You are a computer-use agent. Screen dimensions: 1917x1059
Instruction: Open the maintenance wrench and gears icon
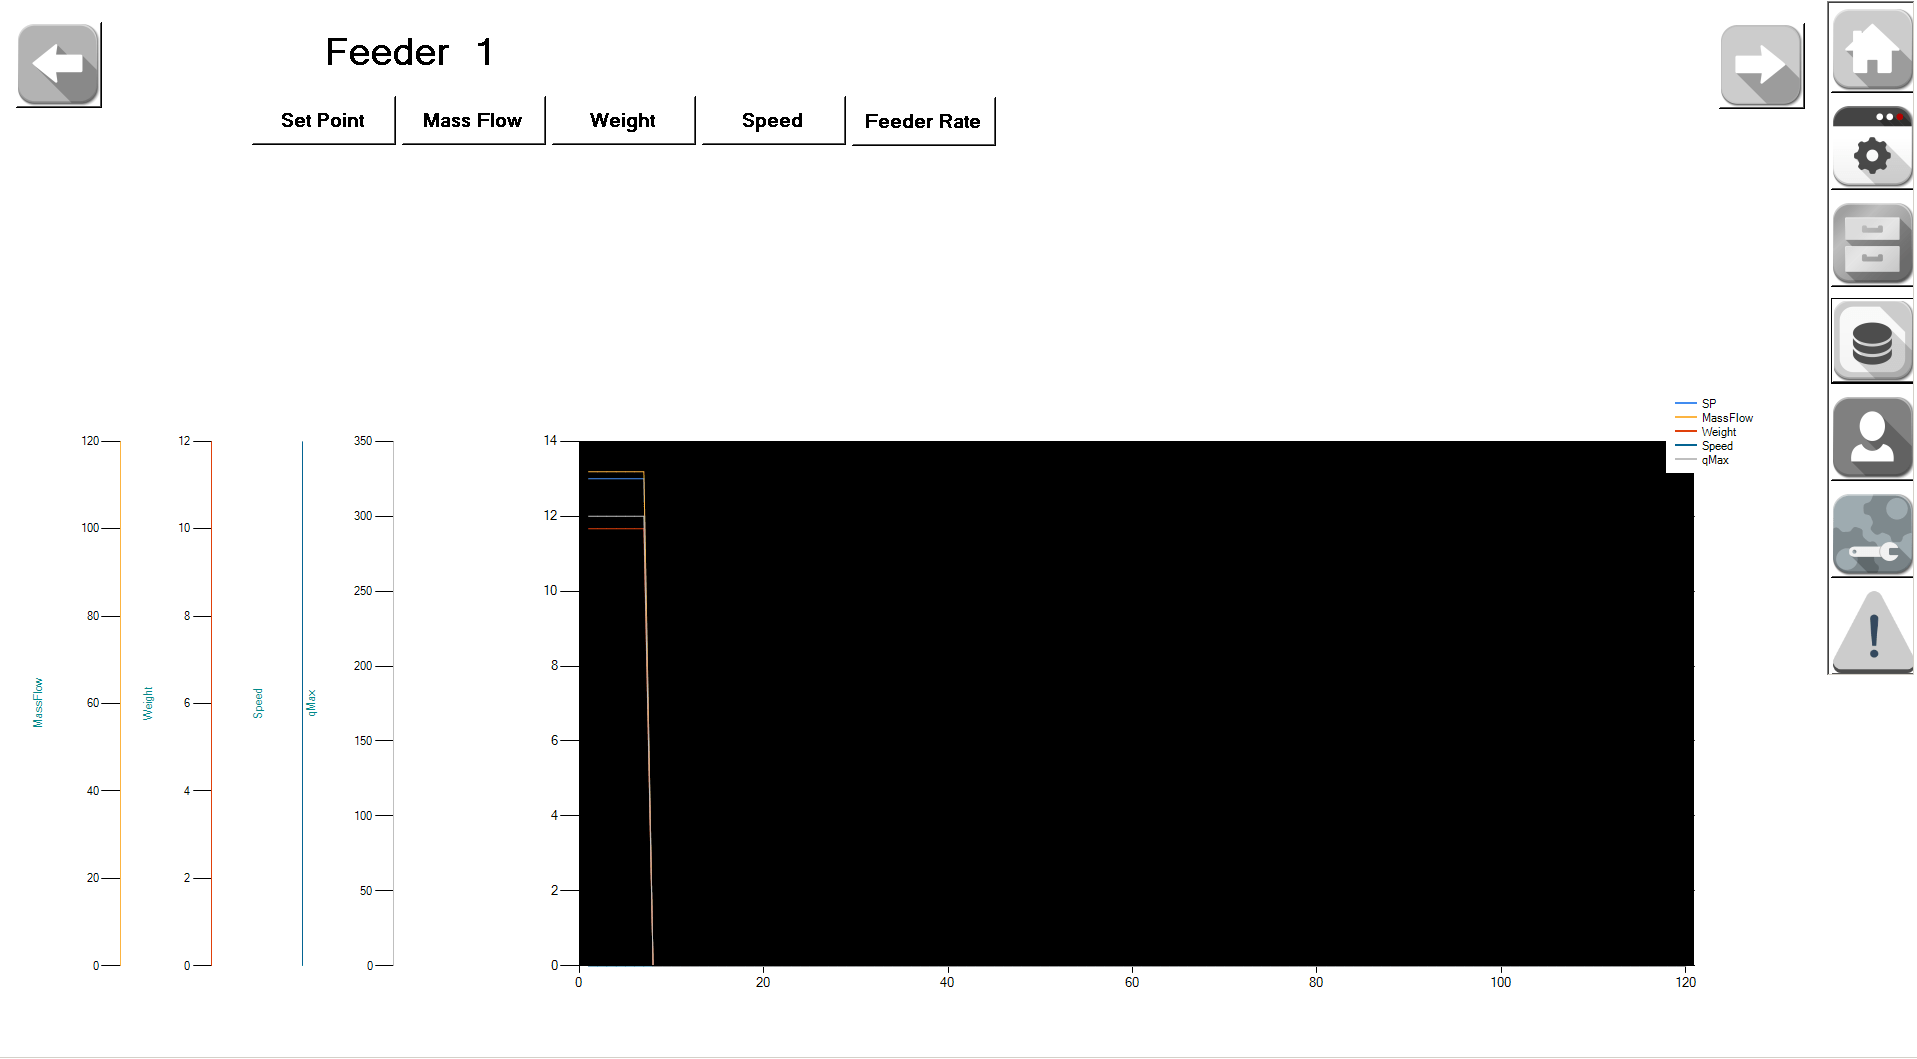coord(1871,535)
